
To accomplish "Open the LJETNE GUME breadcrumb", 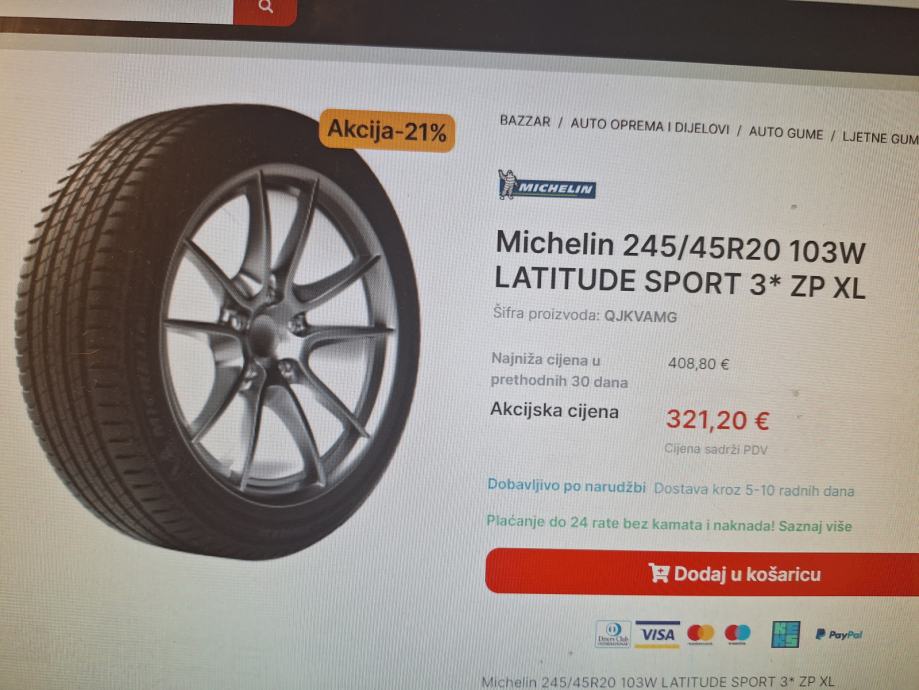I will point(880,138).
